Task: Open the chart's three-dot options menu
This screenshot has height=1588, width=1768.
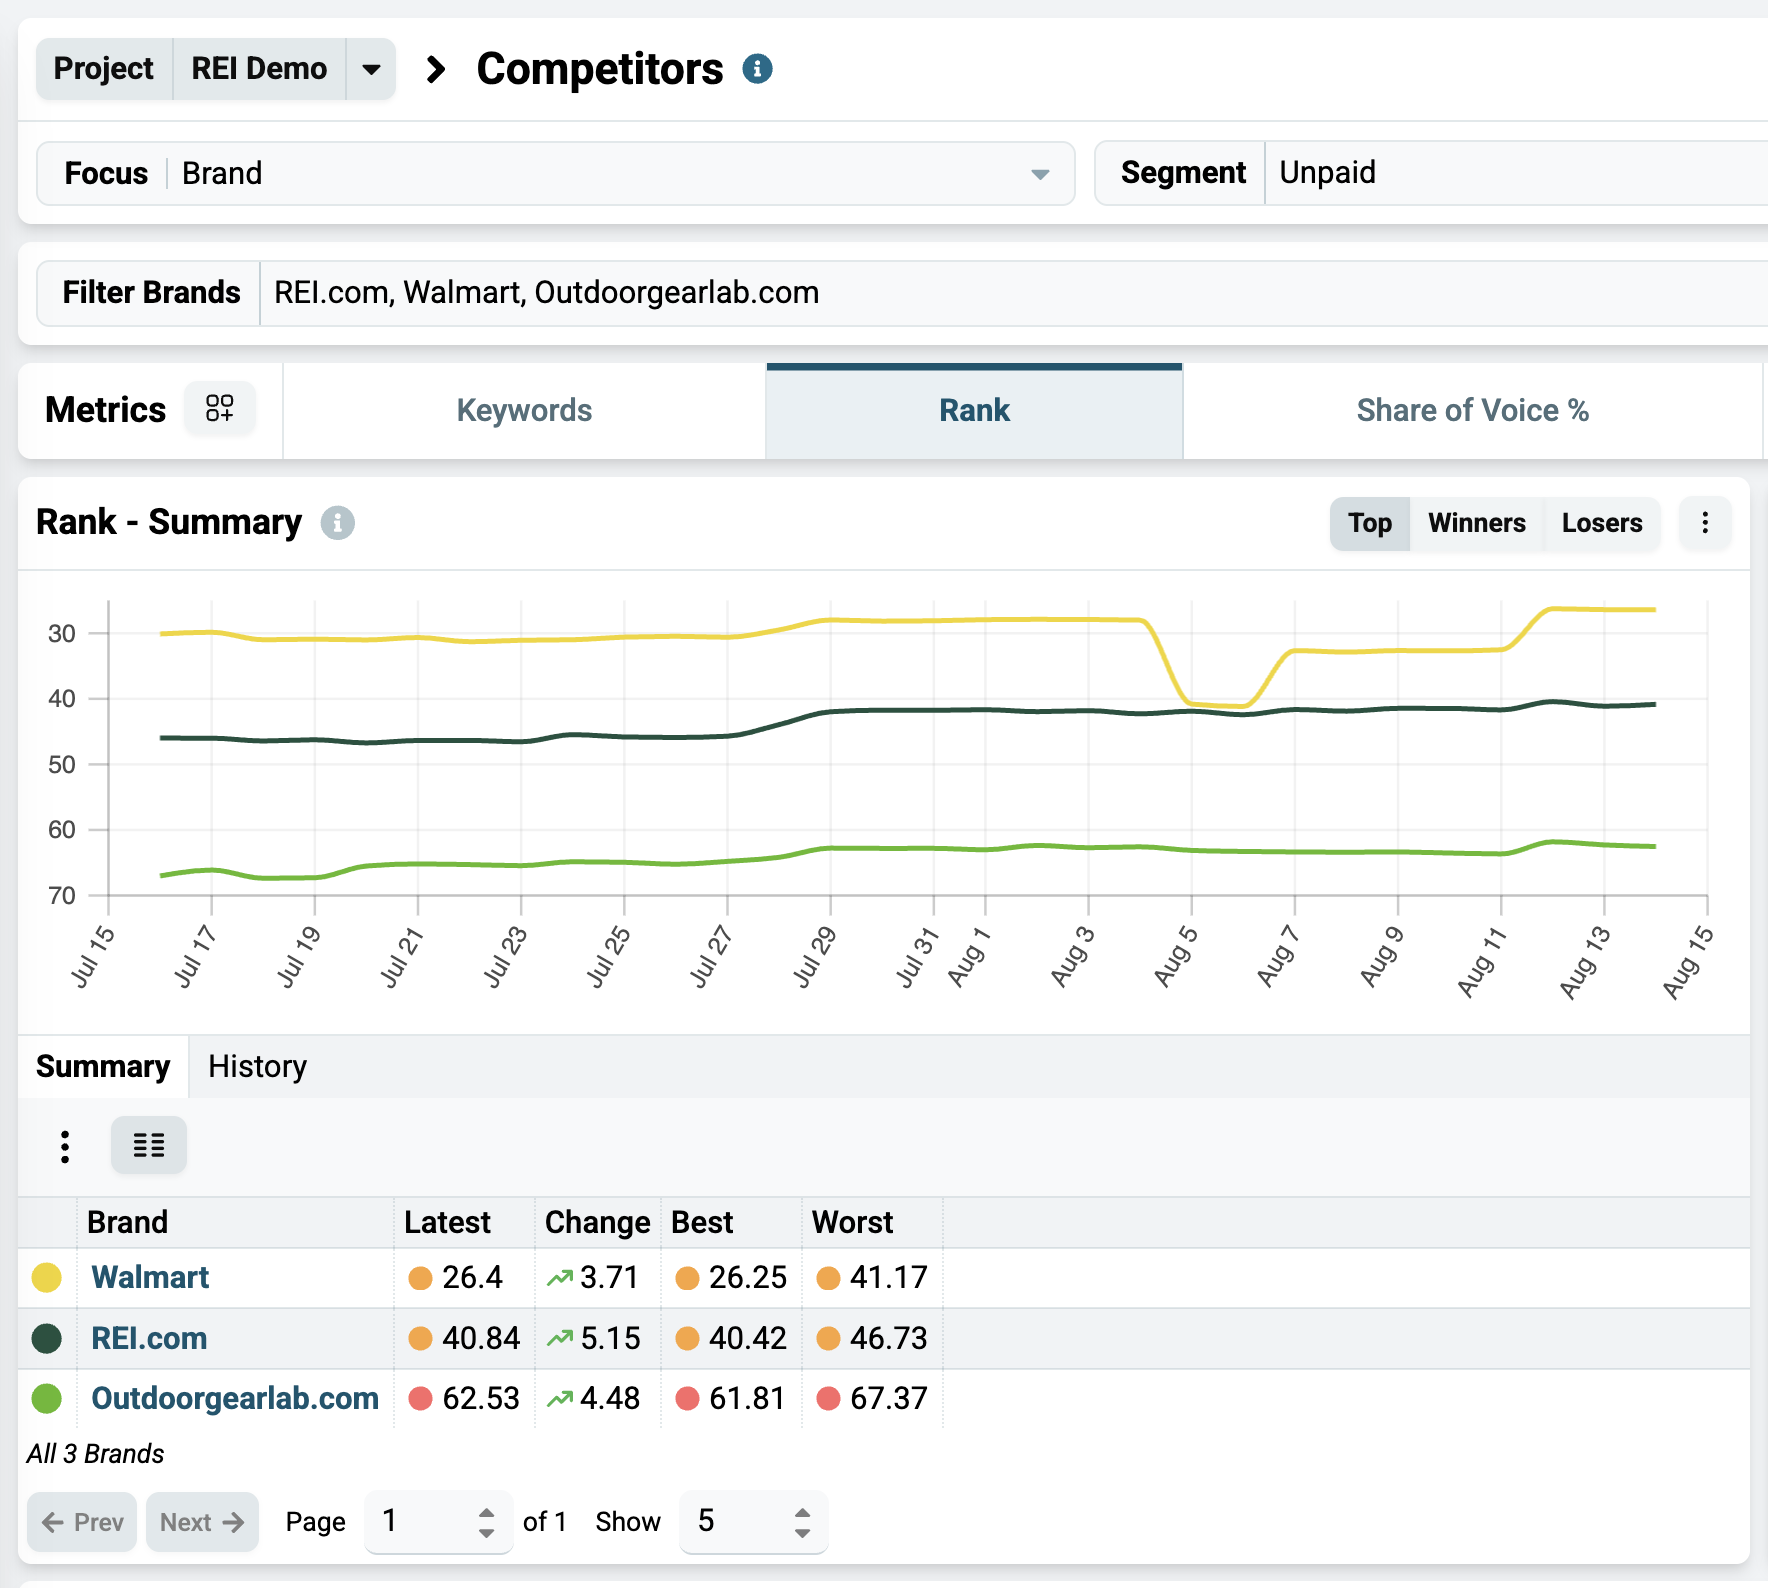Action: click(1705, 522)
